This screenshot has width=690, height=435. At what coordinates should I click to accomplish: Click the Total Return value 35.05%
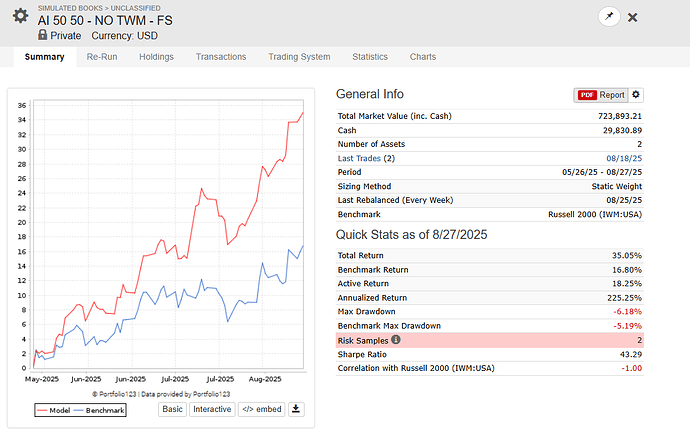(x=627, y=256)
